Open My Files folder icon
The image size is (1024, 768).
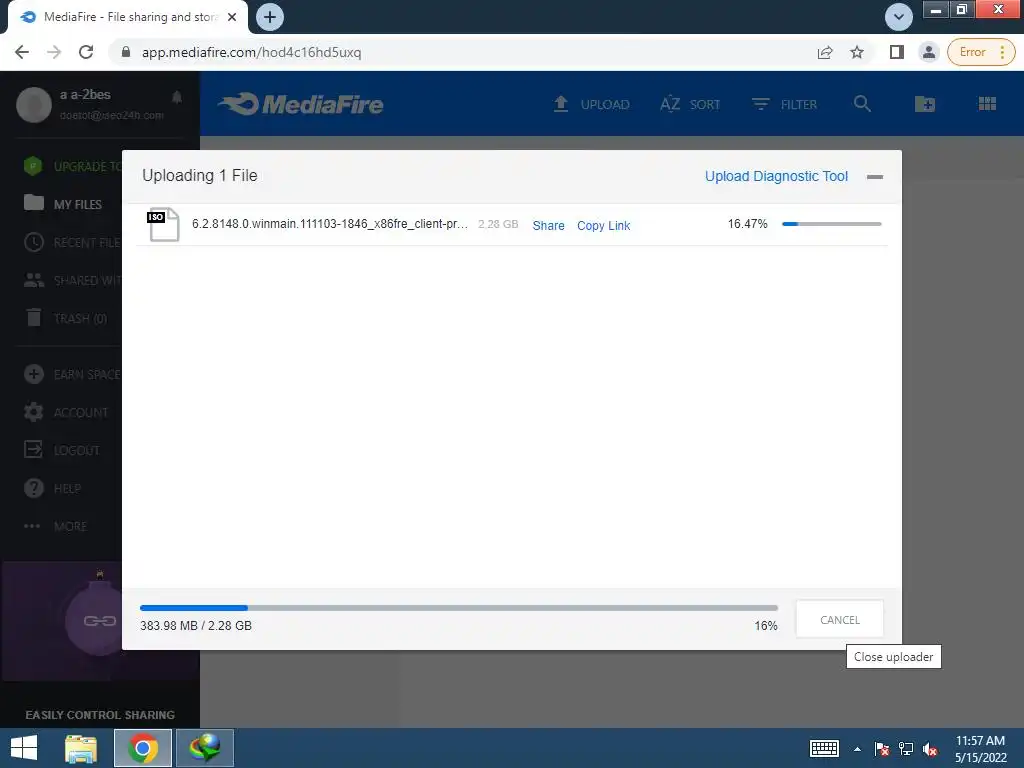pos(34,203)
